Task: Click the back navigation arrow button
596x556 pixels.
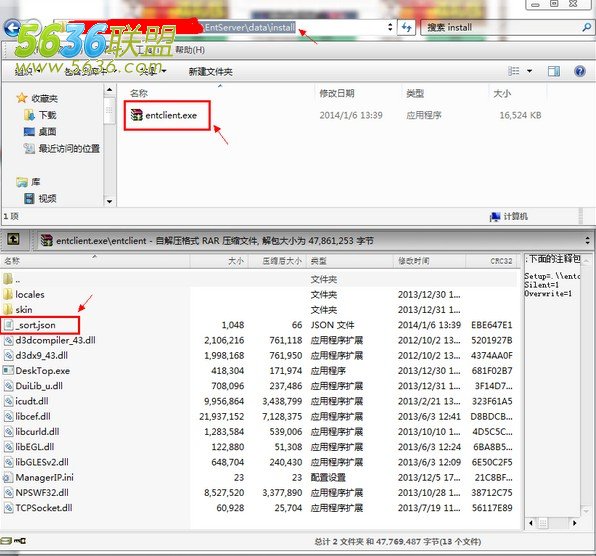Action: tap(13, 28)
